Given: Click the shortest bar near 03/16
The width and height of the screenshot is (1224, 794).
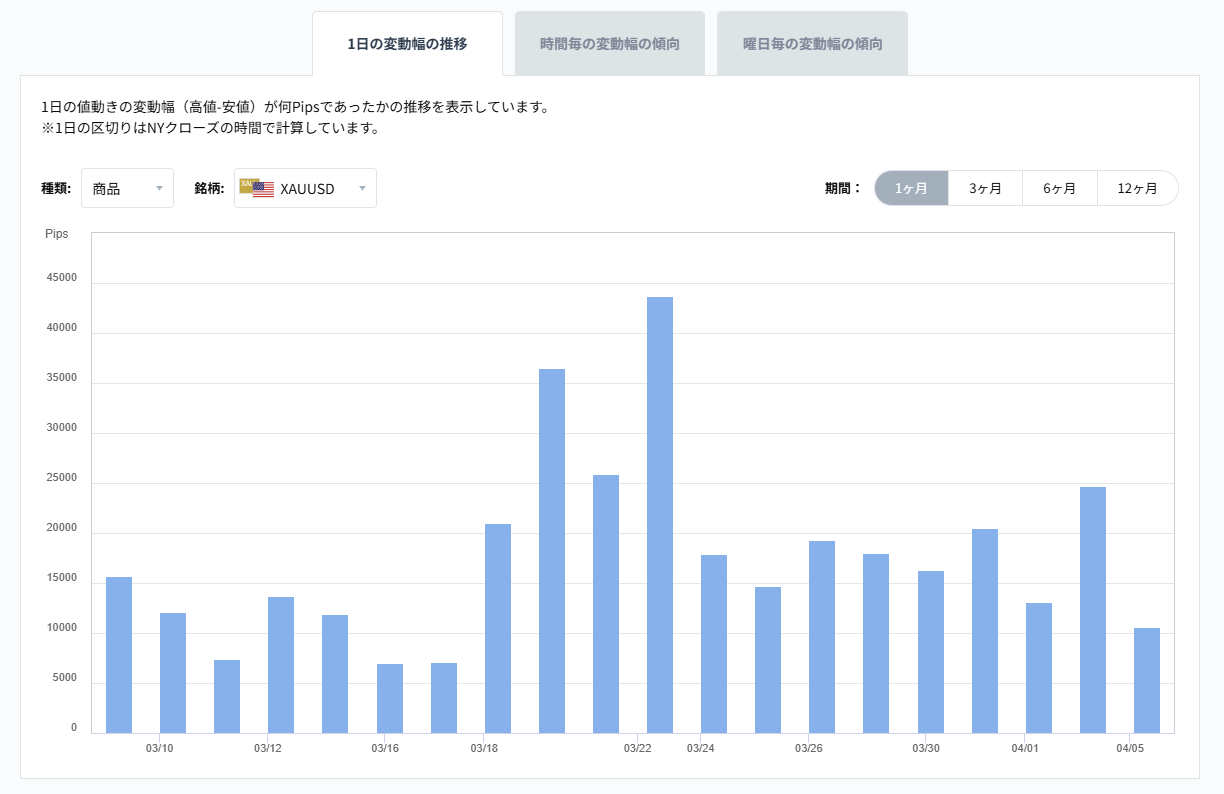Looking at the screenshot, I should (388, 695).
